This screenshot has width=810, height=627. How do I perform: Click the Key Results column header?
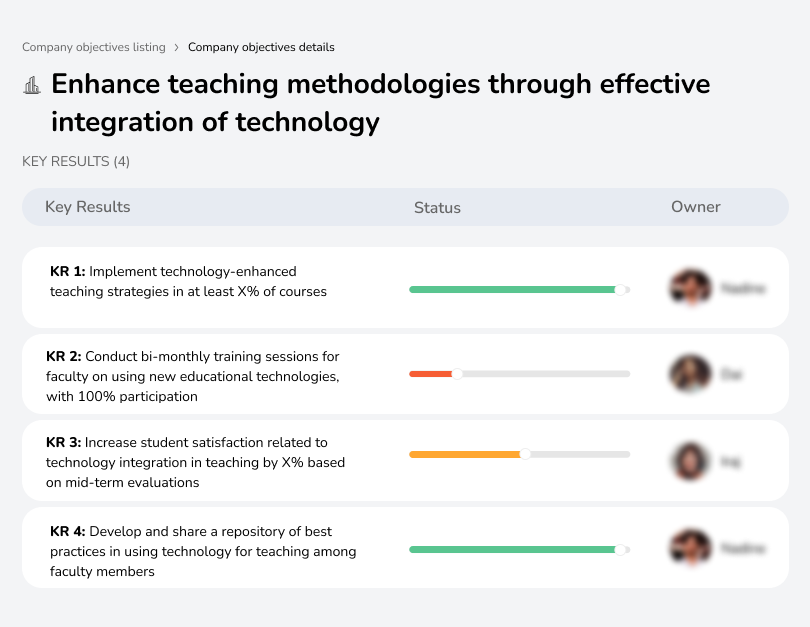click(x=88, y=207)
